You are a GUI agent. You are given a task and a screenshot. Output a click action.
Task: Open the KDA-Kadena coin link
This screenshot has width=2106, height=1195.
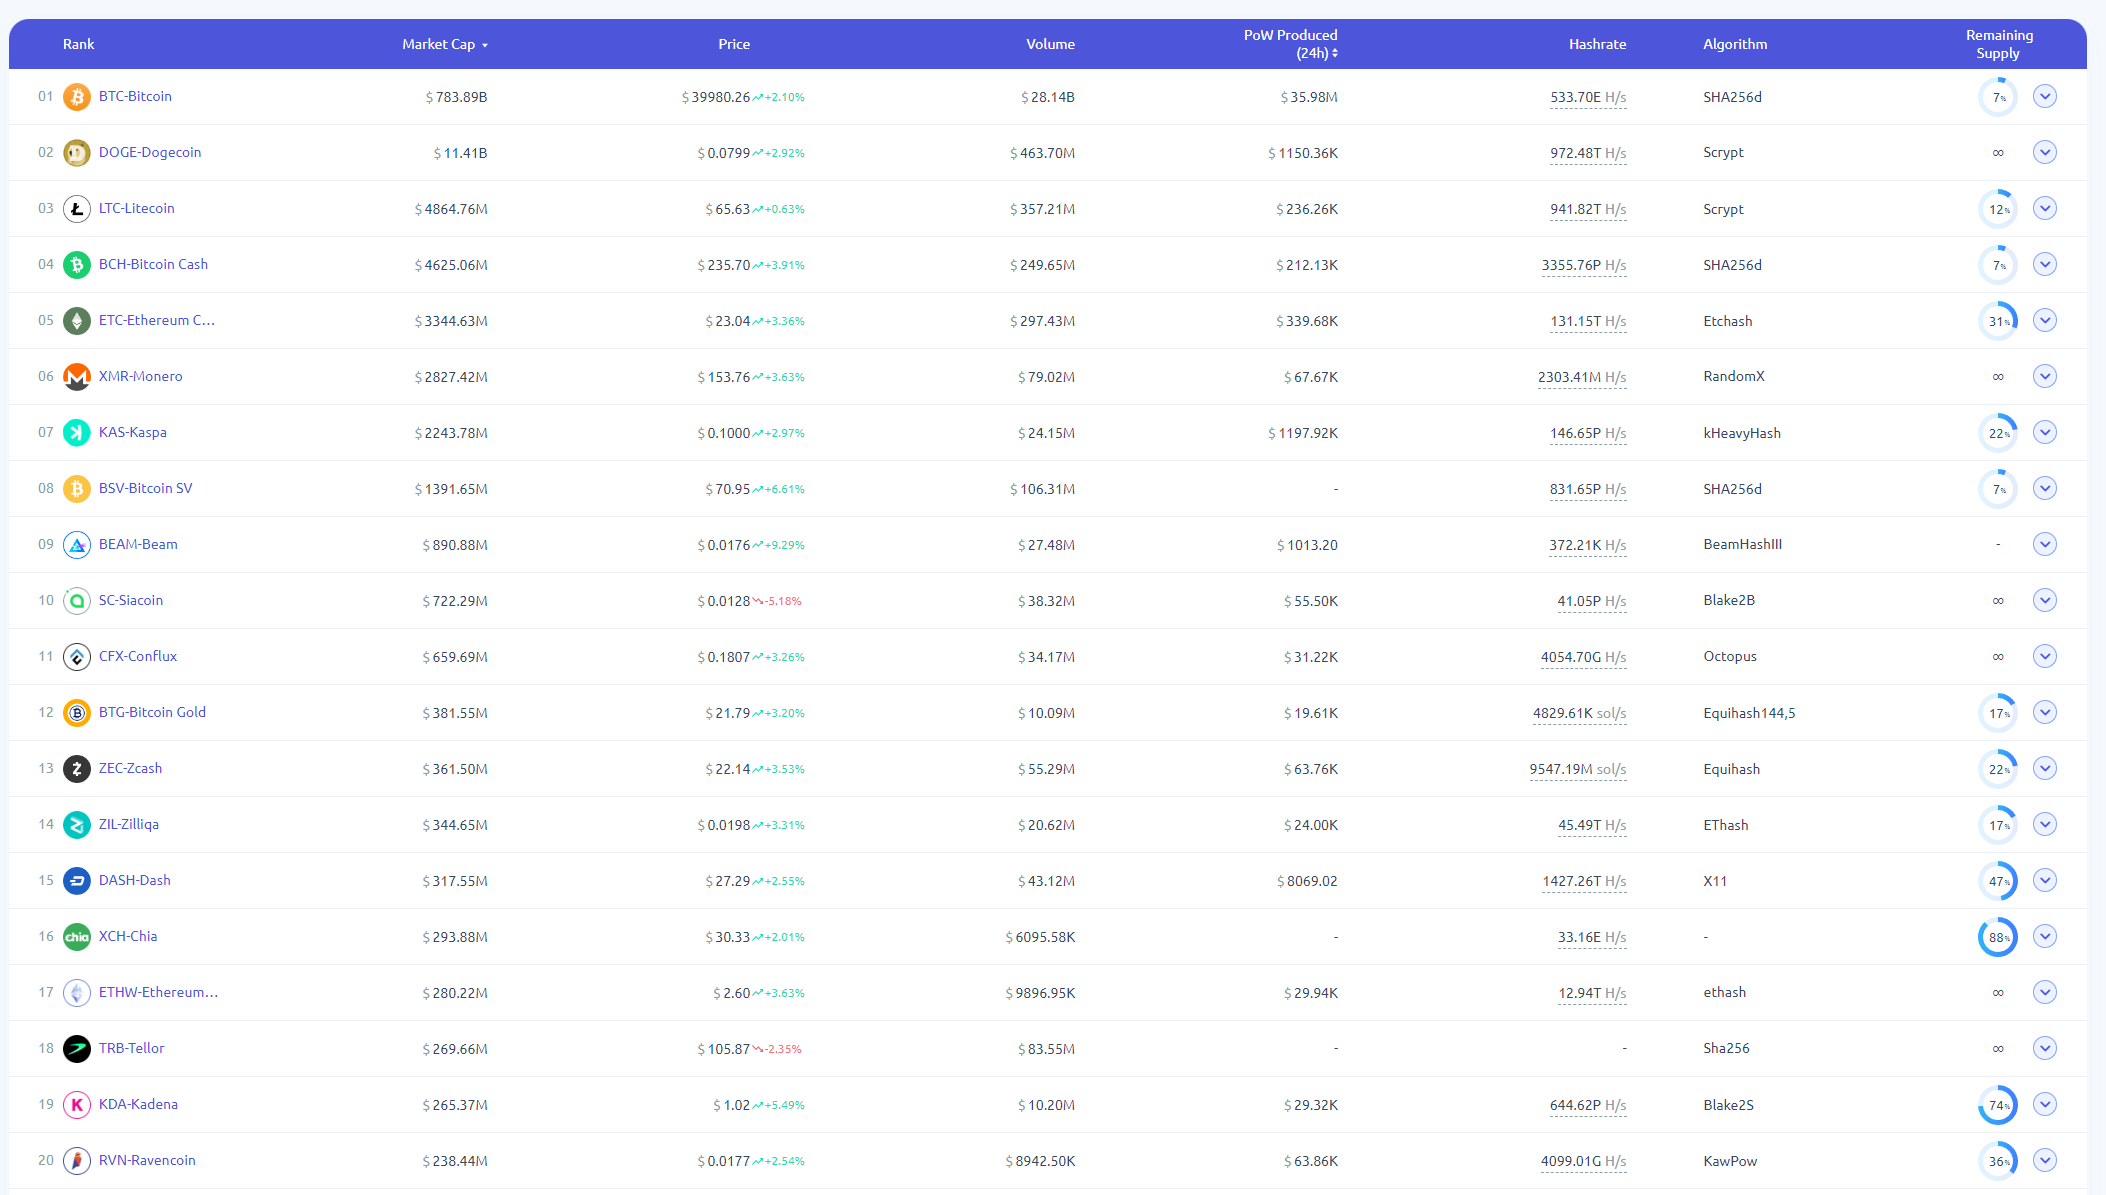tap(138, 1105)
